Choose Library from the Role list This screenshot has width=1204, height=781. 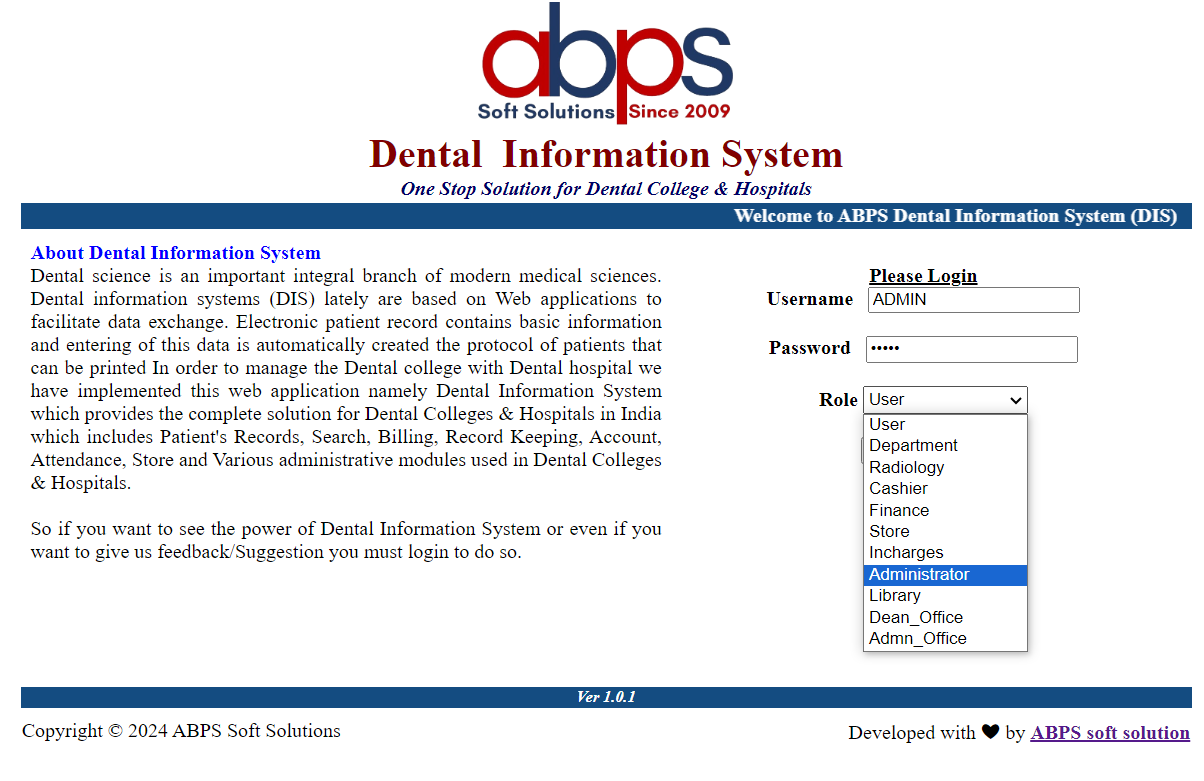click(x=945, y=596)
